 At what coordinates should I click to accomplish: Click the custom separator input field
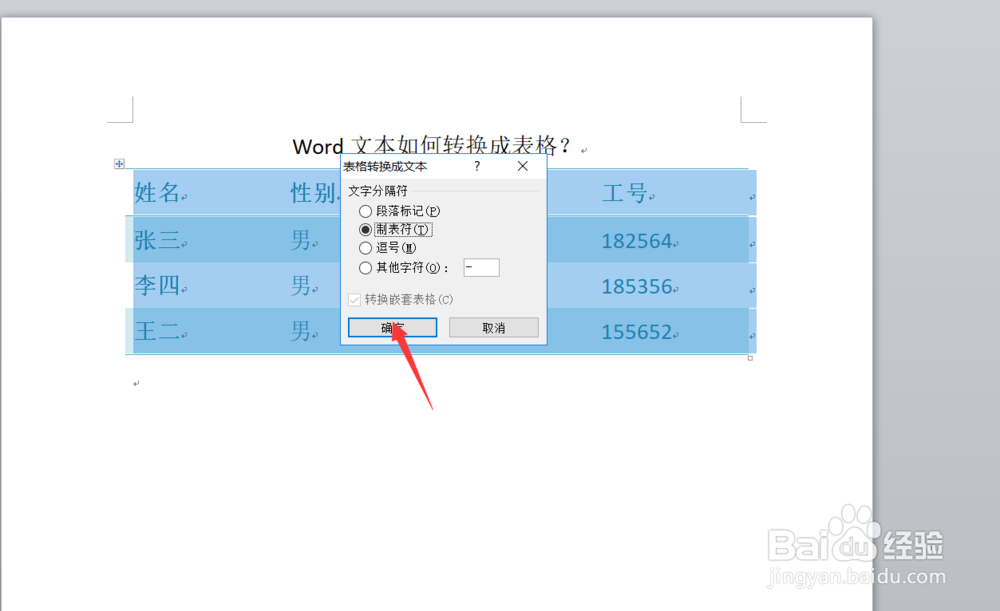(x=480, y=267)
